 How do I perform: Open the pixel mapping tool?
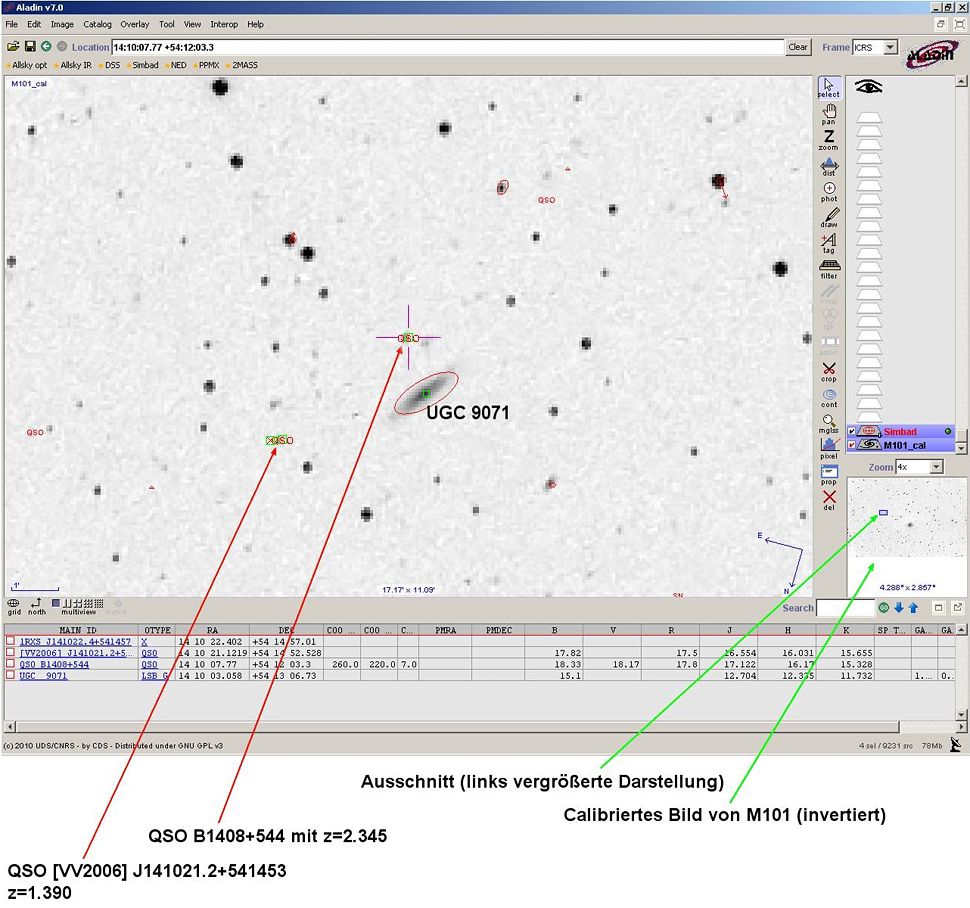point(829,447)
